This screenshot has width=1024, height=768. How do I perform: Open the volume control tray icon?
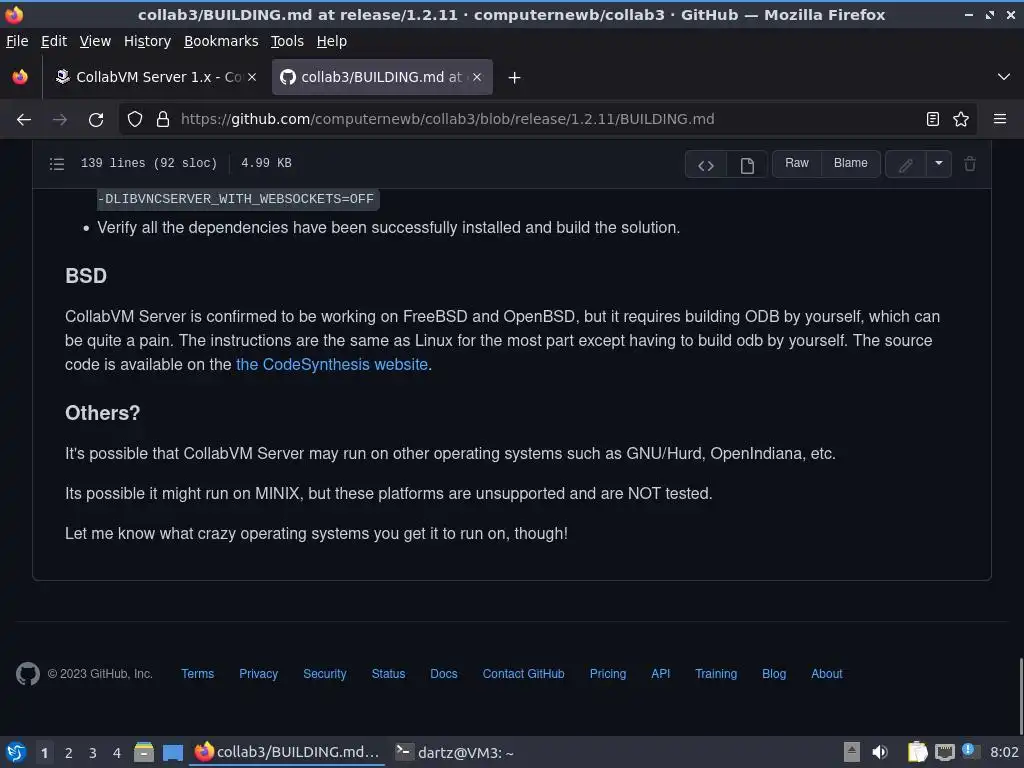click(x=880, y=752)
